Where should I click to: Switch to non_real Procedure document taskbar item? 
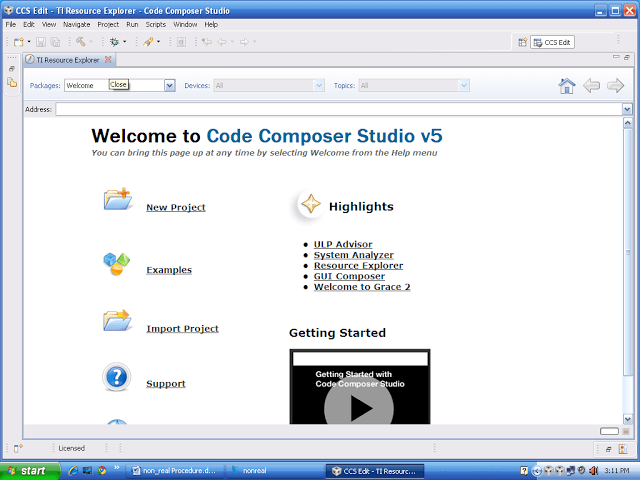175,471
